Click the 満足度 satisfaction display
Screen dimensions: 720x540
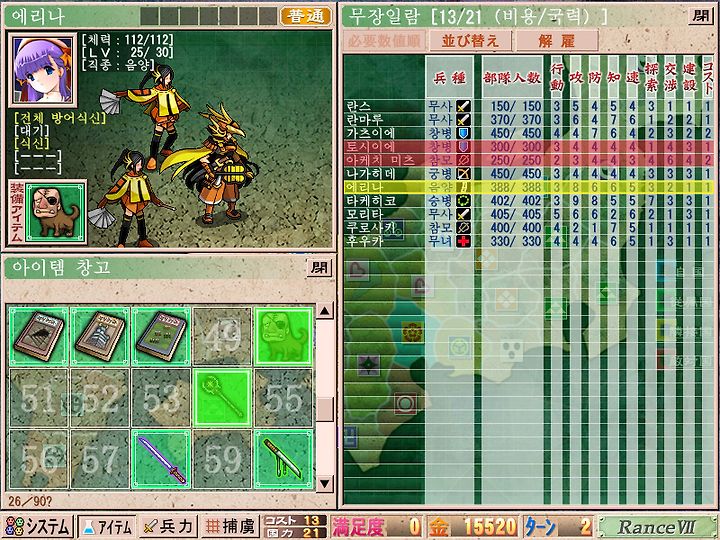377,527
